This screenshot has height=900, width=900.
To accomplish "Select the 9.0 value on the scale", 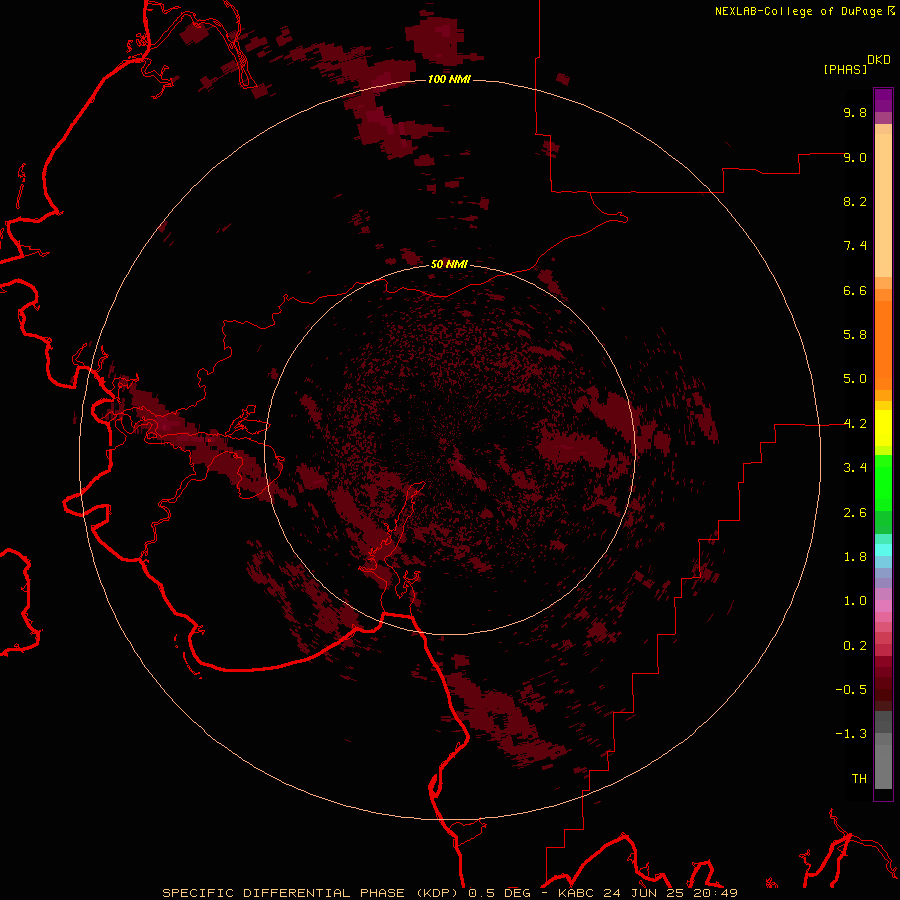I will pyautogui.click(x=855, y=157).
